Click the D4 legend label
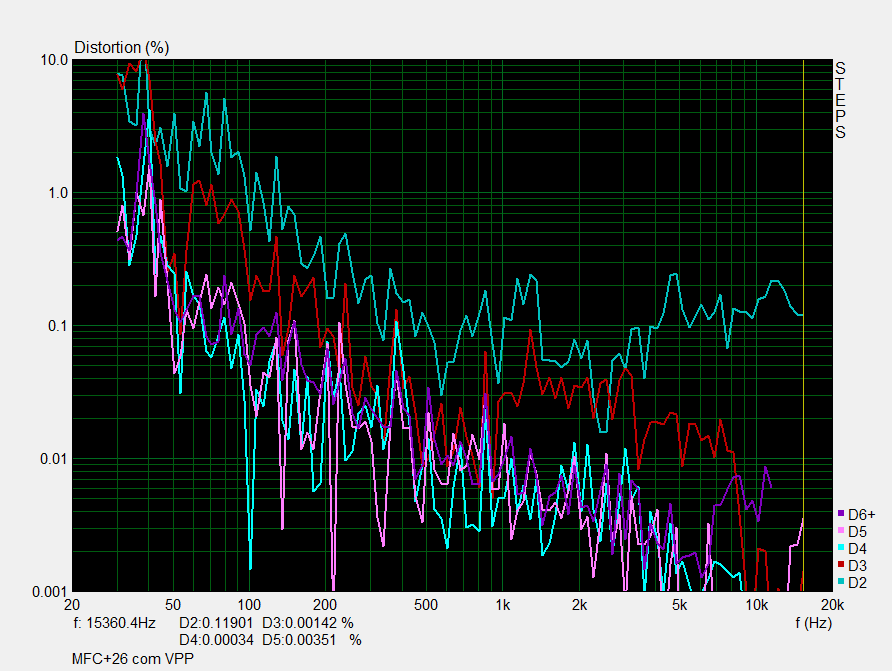Image resolution: width=892 pixels, height=671 pixels. click(x=857, y=549)
